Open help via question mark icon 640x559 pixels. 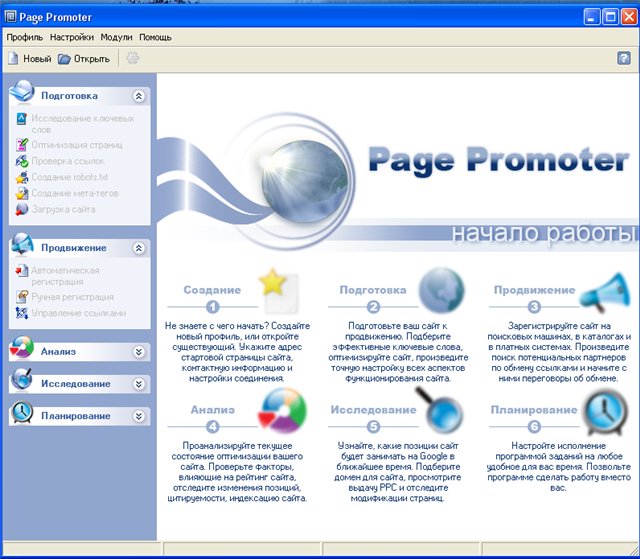[x=623, y=58]
